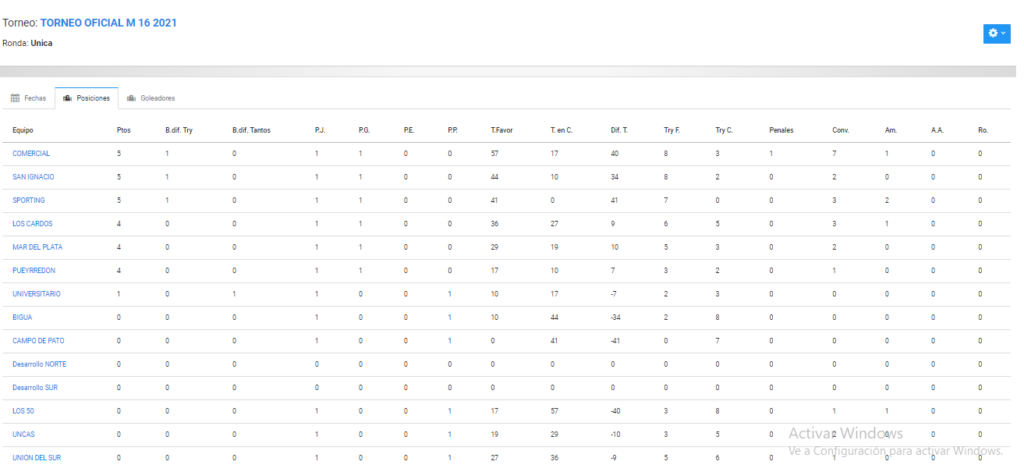Image resolution: width=1024 pixels, height=472 pixels.
Task: Click the UNIVERSITARIO team link
Action: (37, 294)
